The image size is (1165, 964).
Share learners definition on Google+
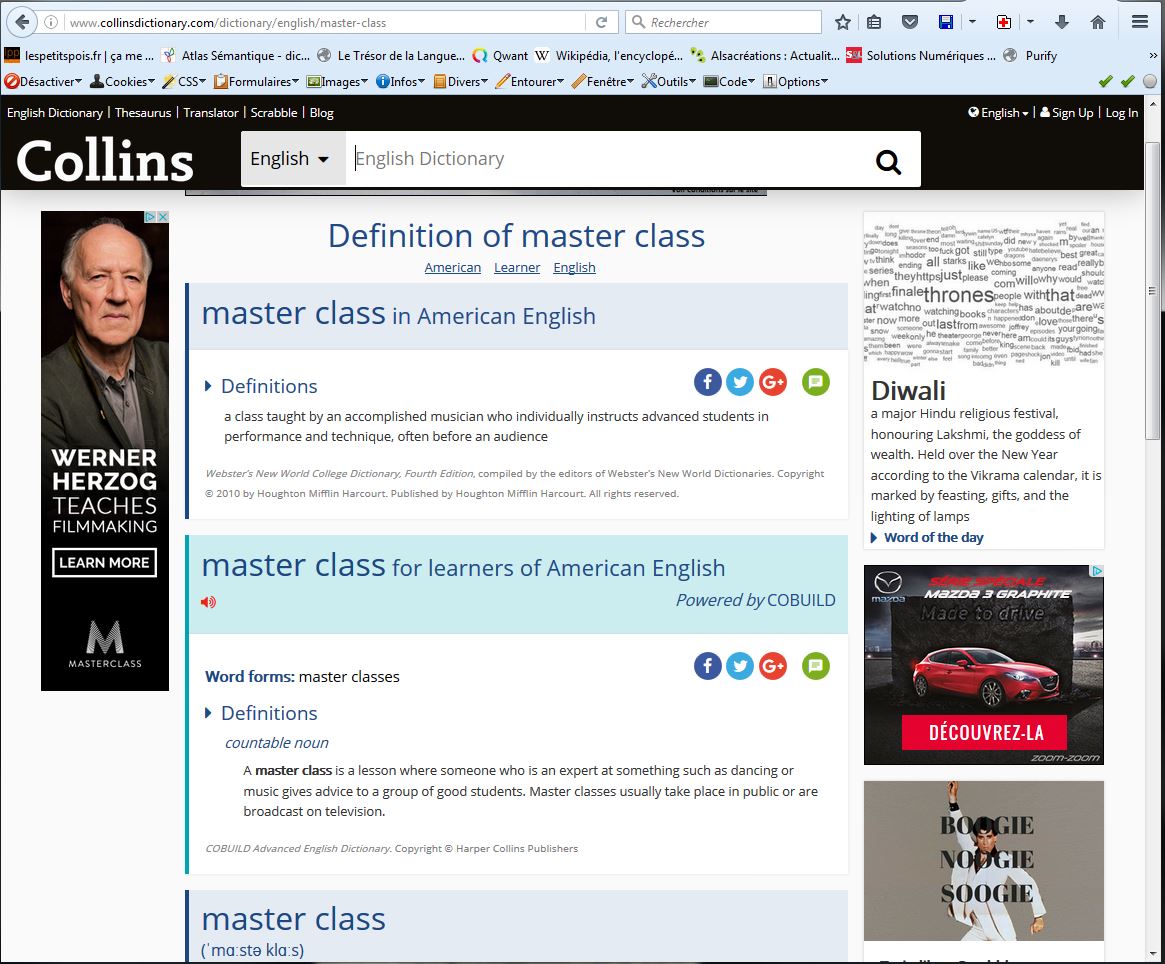click(x=773, y=666)
